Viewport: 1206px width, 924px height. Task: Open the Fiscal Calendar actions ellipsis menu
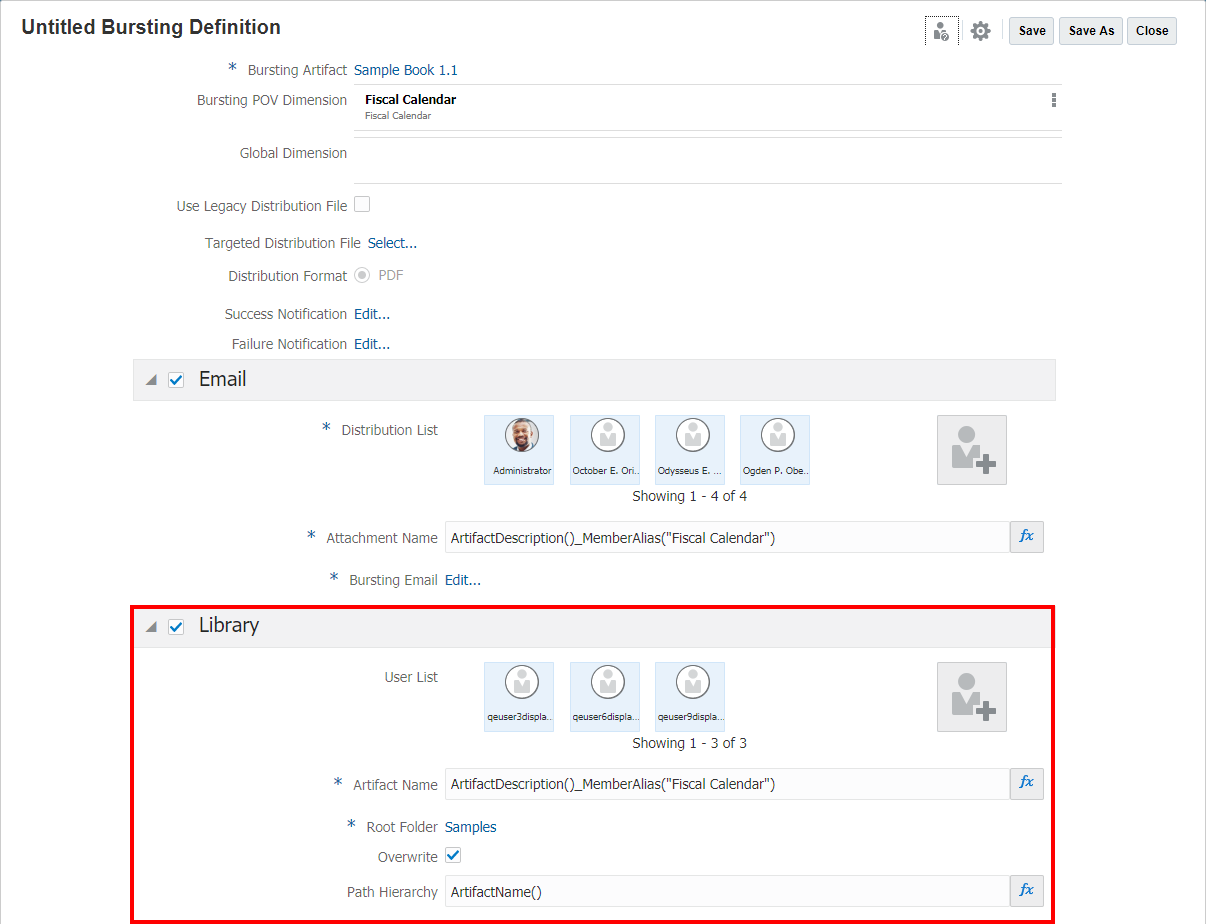[x=1053, y=100]
